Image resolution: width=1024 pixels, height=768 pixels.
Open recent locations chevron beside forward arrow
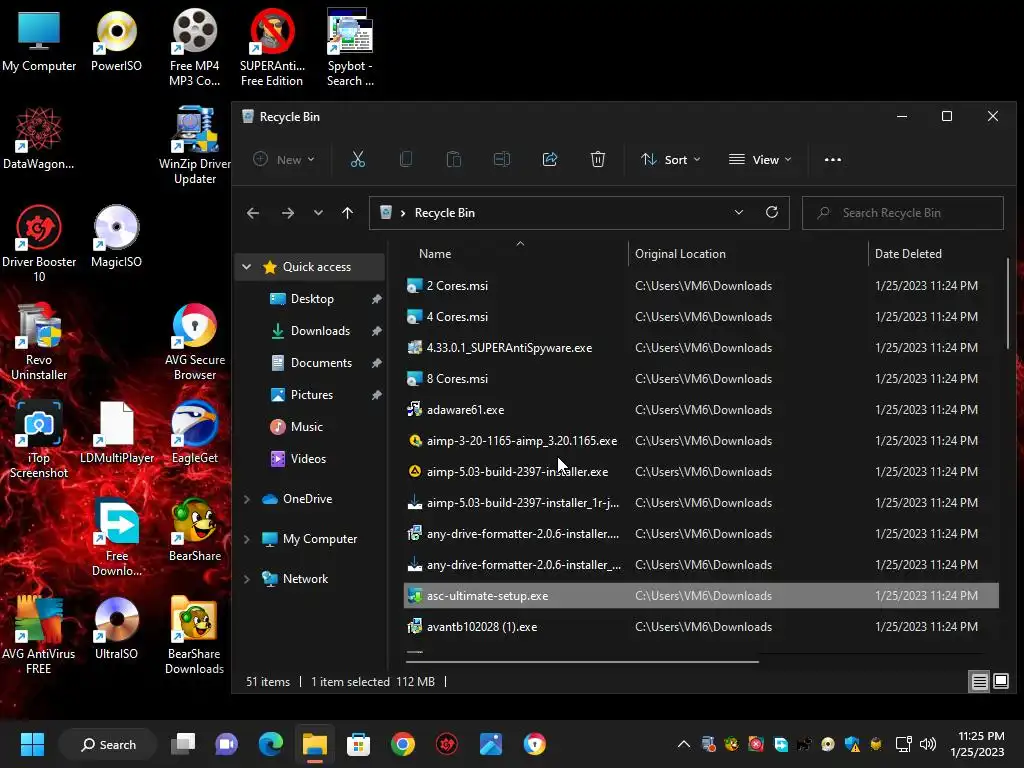coord(318,213)
